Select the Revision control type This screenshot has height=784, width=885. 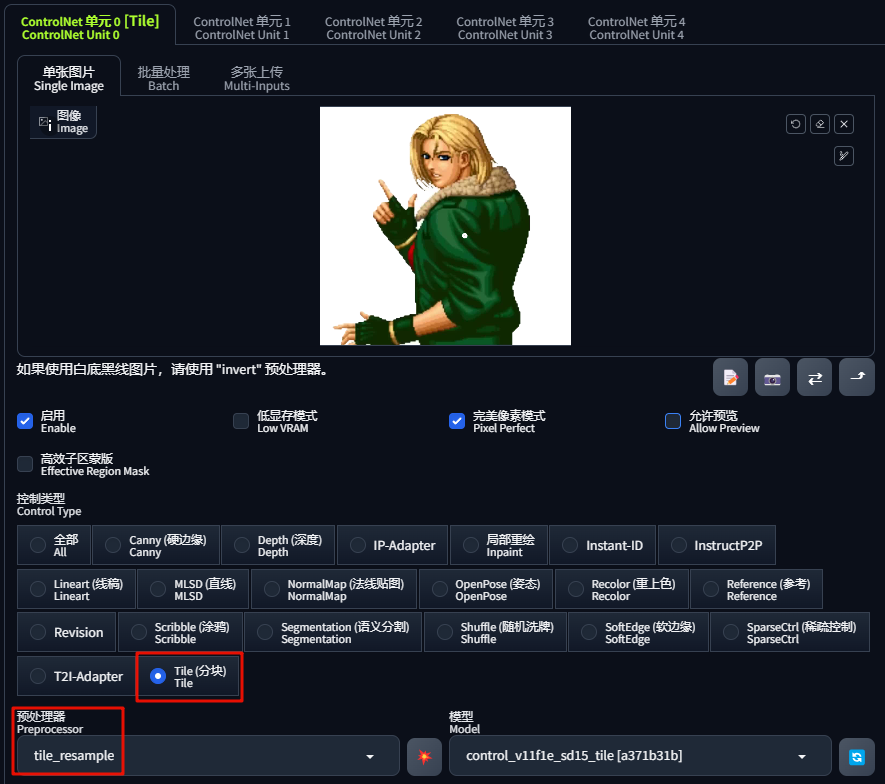(67, 632)
